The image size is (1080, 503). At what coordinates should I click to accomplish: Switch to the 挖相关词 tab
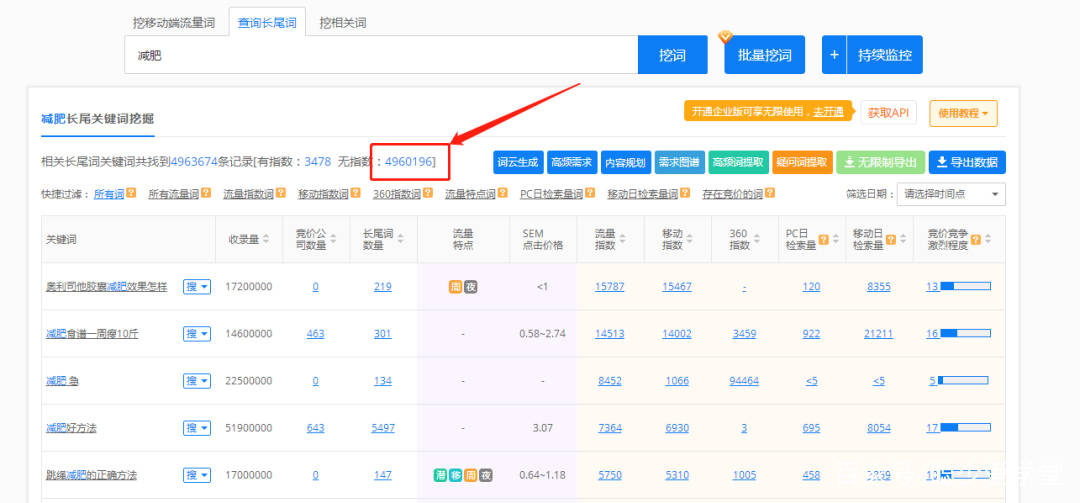point(342,22)
